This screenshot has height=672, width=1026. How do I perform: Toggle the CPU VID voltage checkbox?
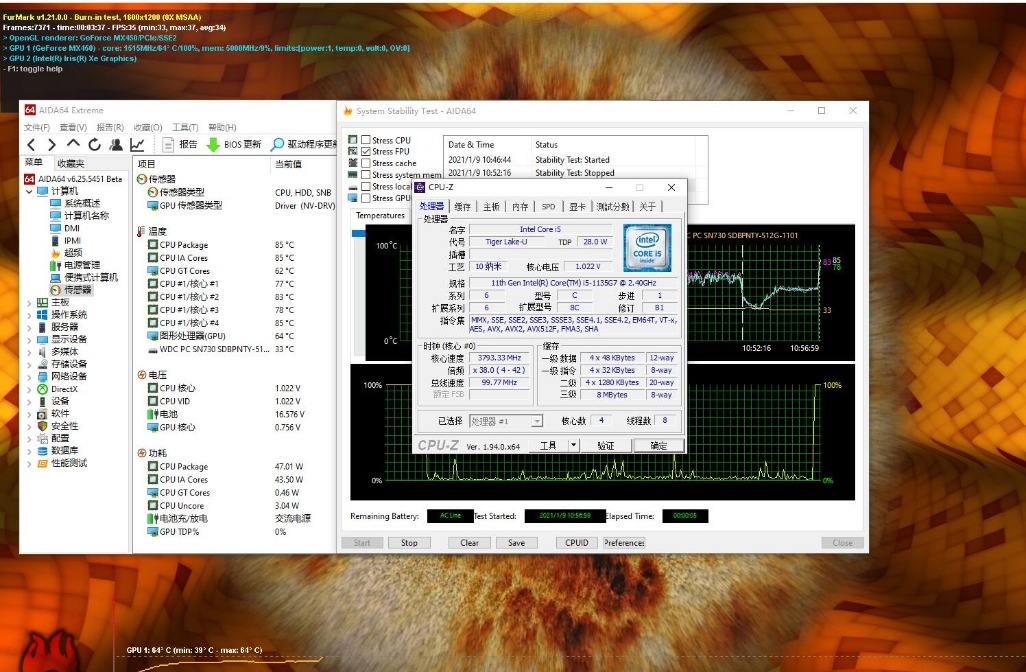point(152,401)
